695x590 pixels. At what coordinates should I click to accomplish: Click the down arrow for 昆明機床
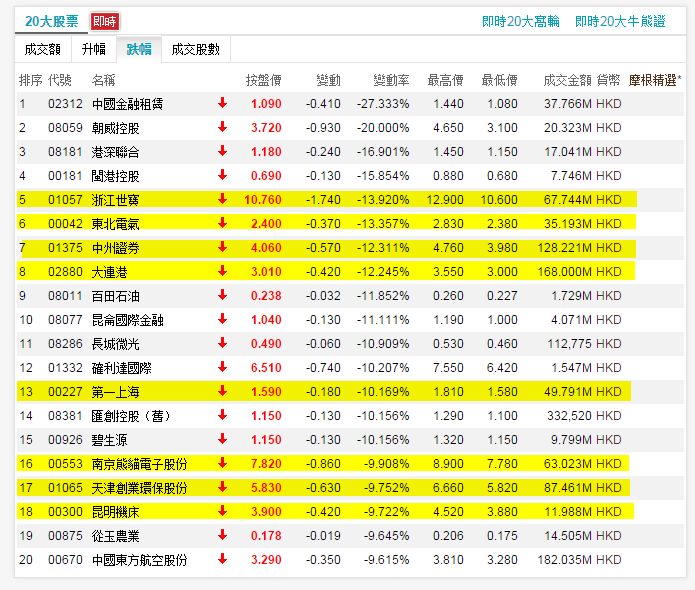(222, 511)
